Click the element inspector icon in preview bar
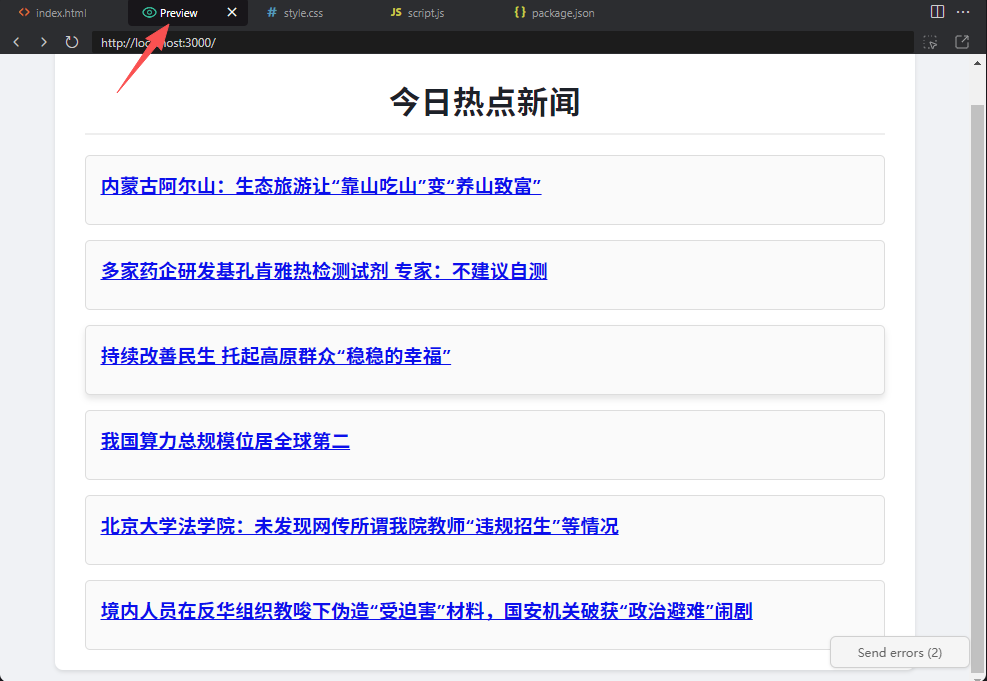987x681 pixels. coord(930,42)
